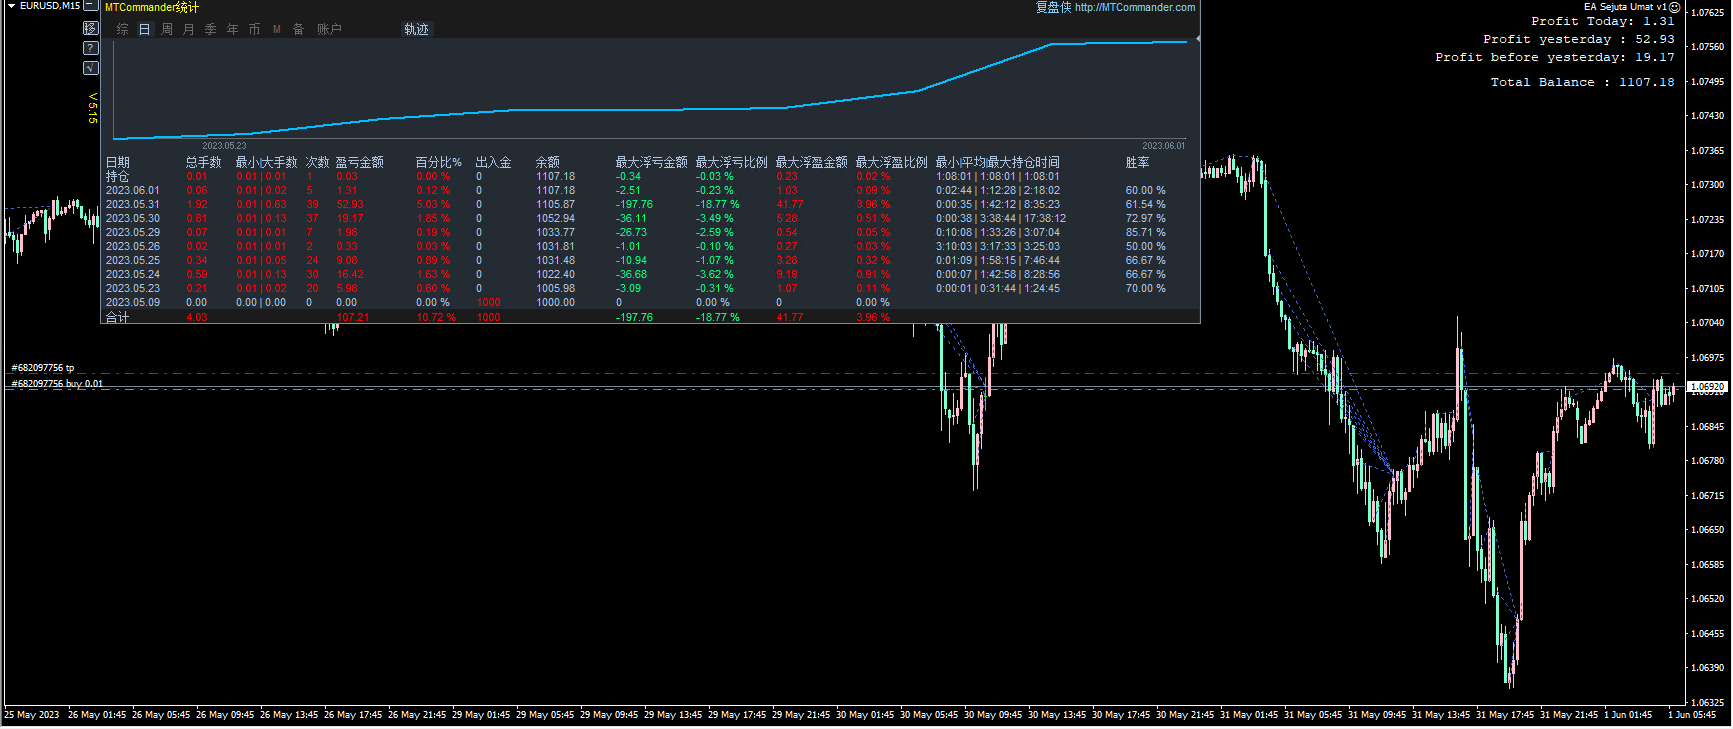Click the small arrow at chart panel edge
This screenshot has height=729, width=1733.
click(x=1197, y=39)
